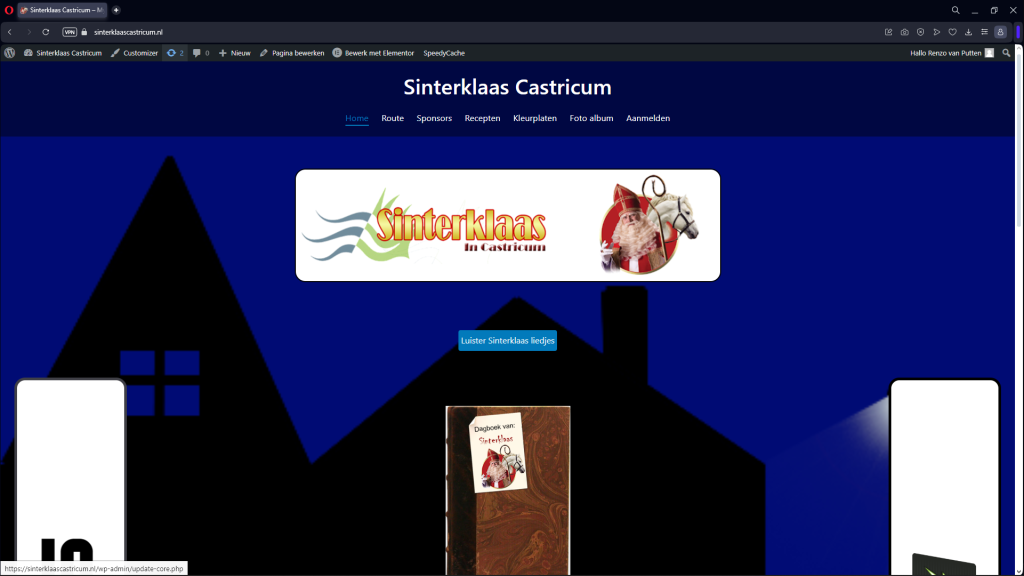Viewport: 1024px width, 576px height.
Task: Open the Aanmelden link
Action: [x=648, y=118]
